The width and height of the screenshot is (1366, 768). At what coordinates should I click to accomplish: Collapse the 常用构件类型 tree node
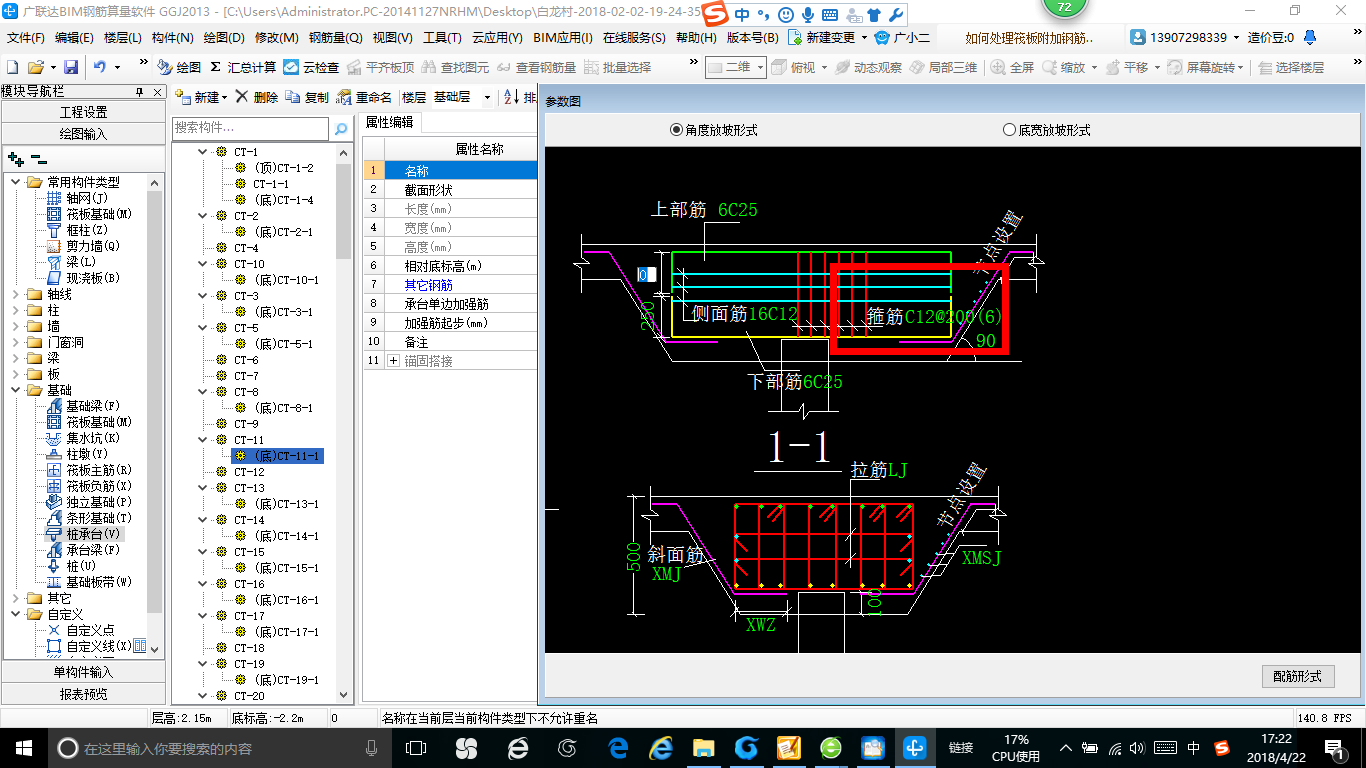[15, 182]
